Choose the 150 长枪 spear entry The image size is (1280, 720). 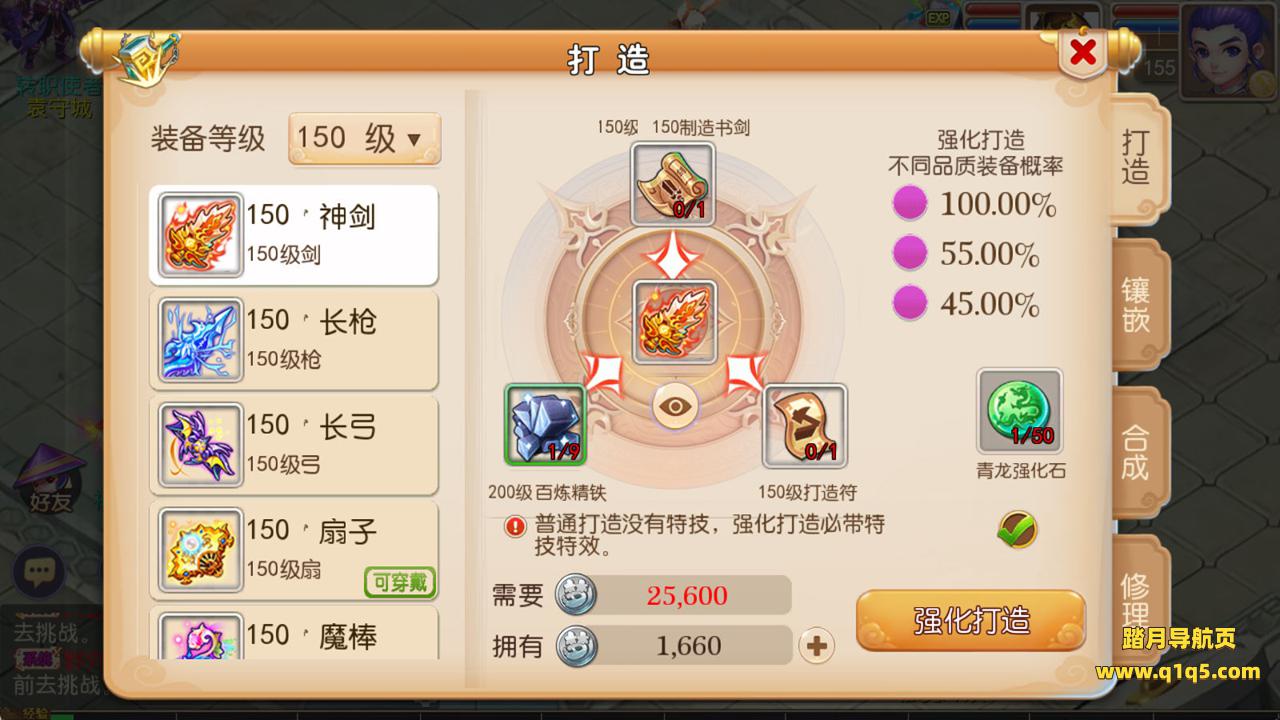click(x=294, y=339)
